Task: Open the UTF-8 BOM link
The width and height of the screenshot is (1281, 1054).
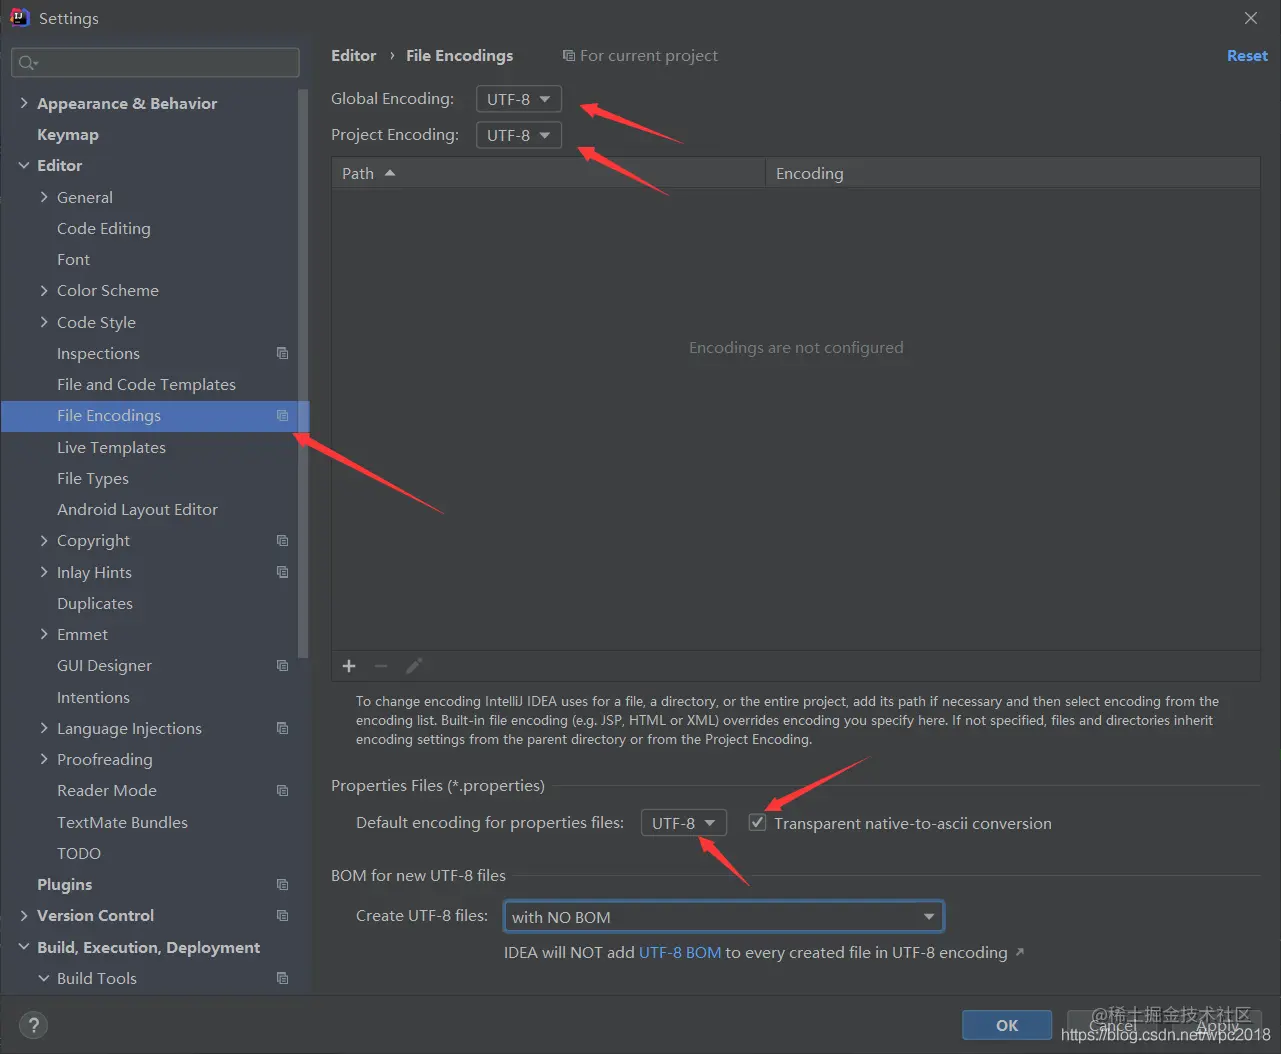Action: coord(680,952)
